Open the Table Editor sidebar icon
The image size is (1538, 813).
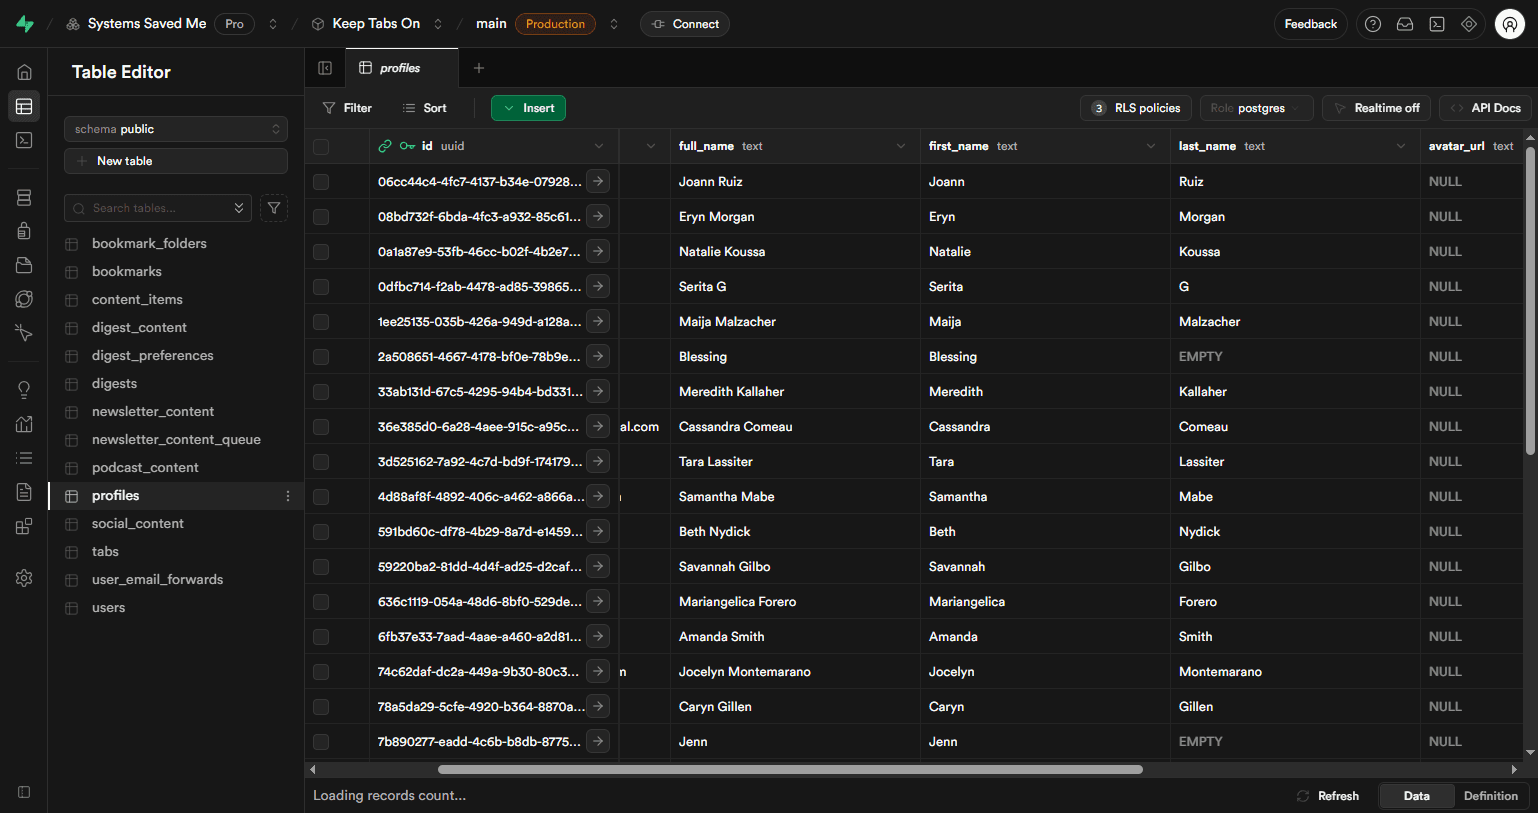24,106
